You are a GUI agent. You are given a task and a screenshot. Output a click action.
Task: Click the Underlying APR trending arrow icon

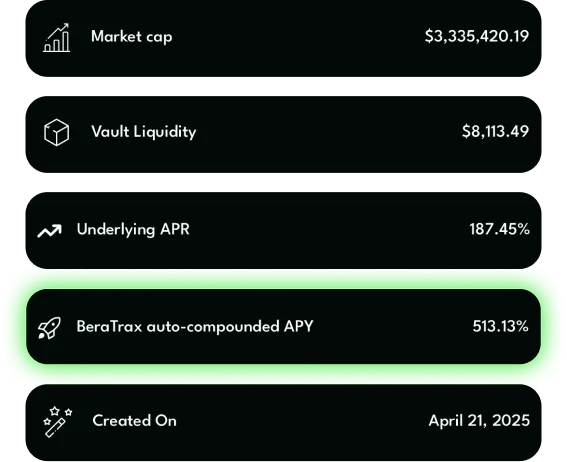click(50, 231)
